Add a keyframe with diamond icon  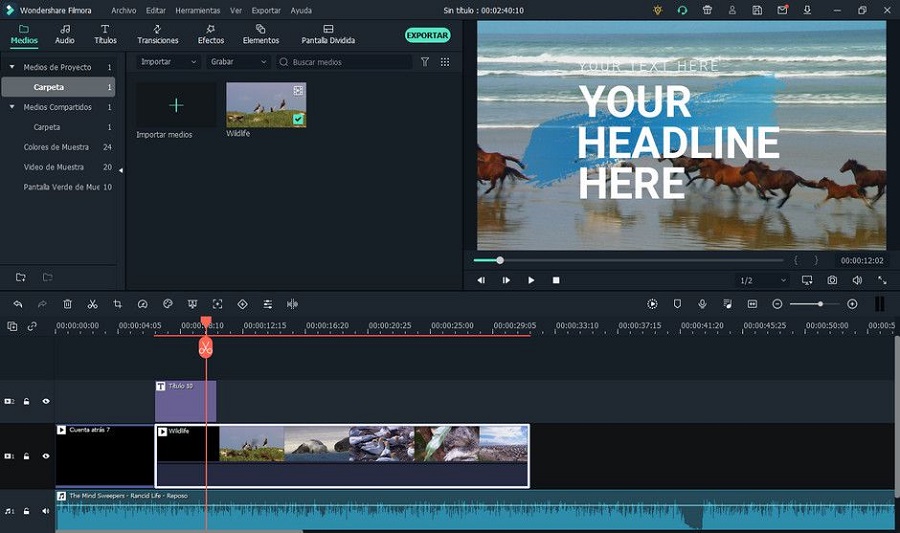[242, 304]
